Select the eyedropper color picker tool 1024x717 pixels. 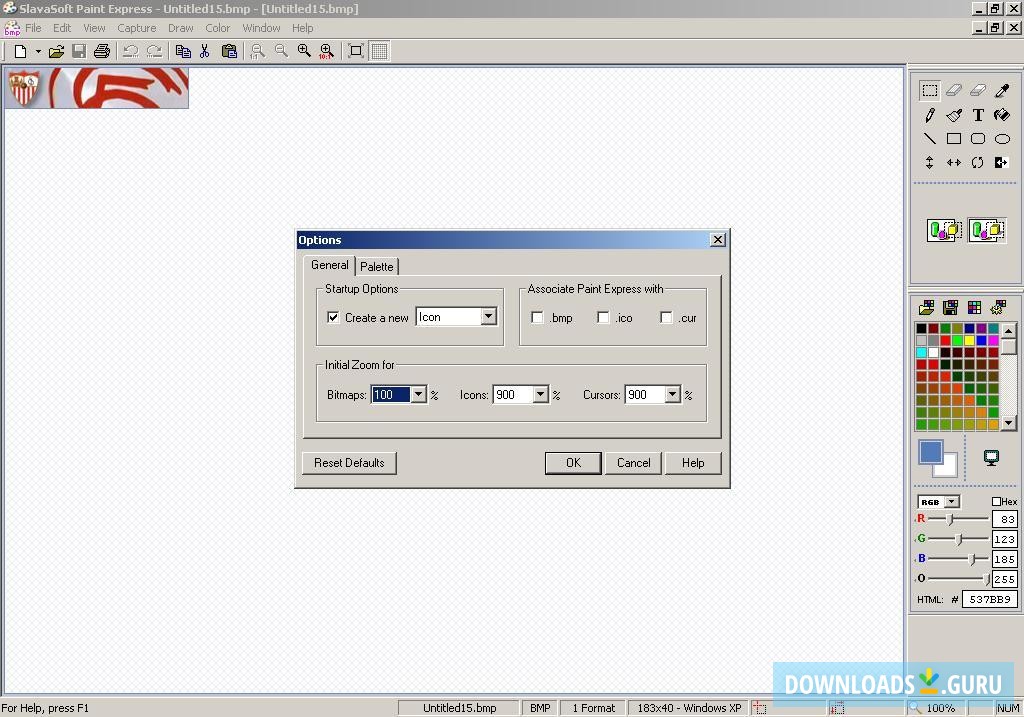coord(1002,90)
